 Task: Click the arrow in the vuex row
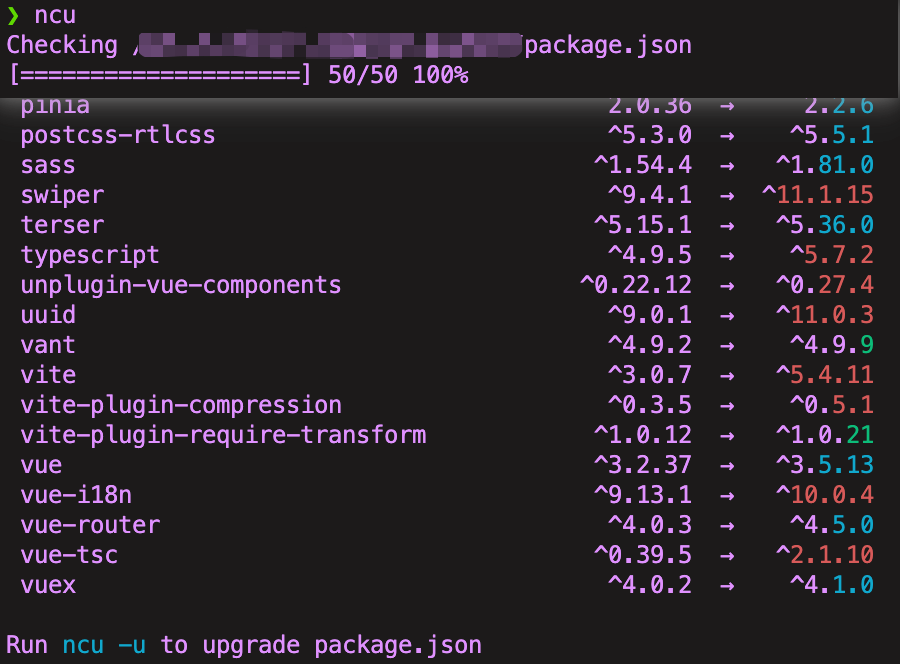pos(727,585)
